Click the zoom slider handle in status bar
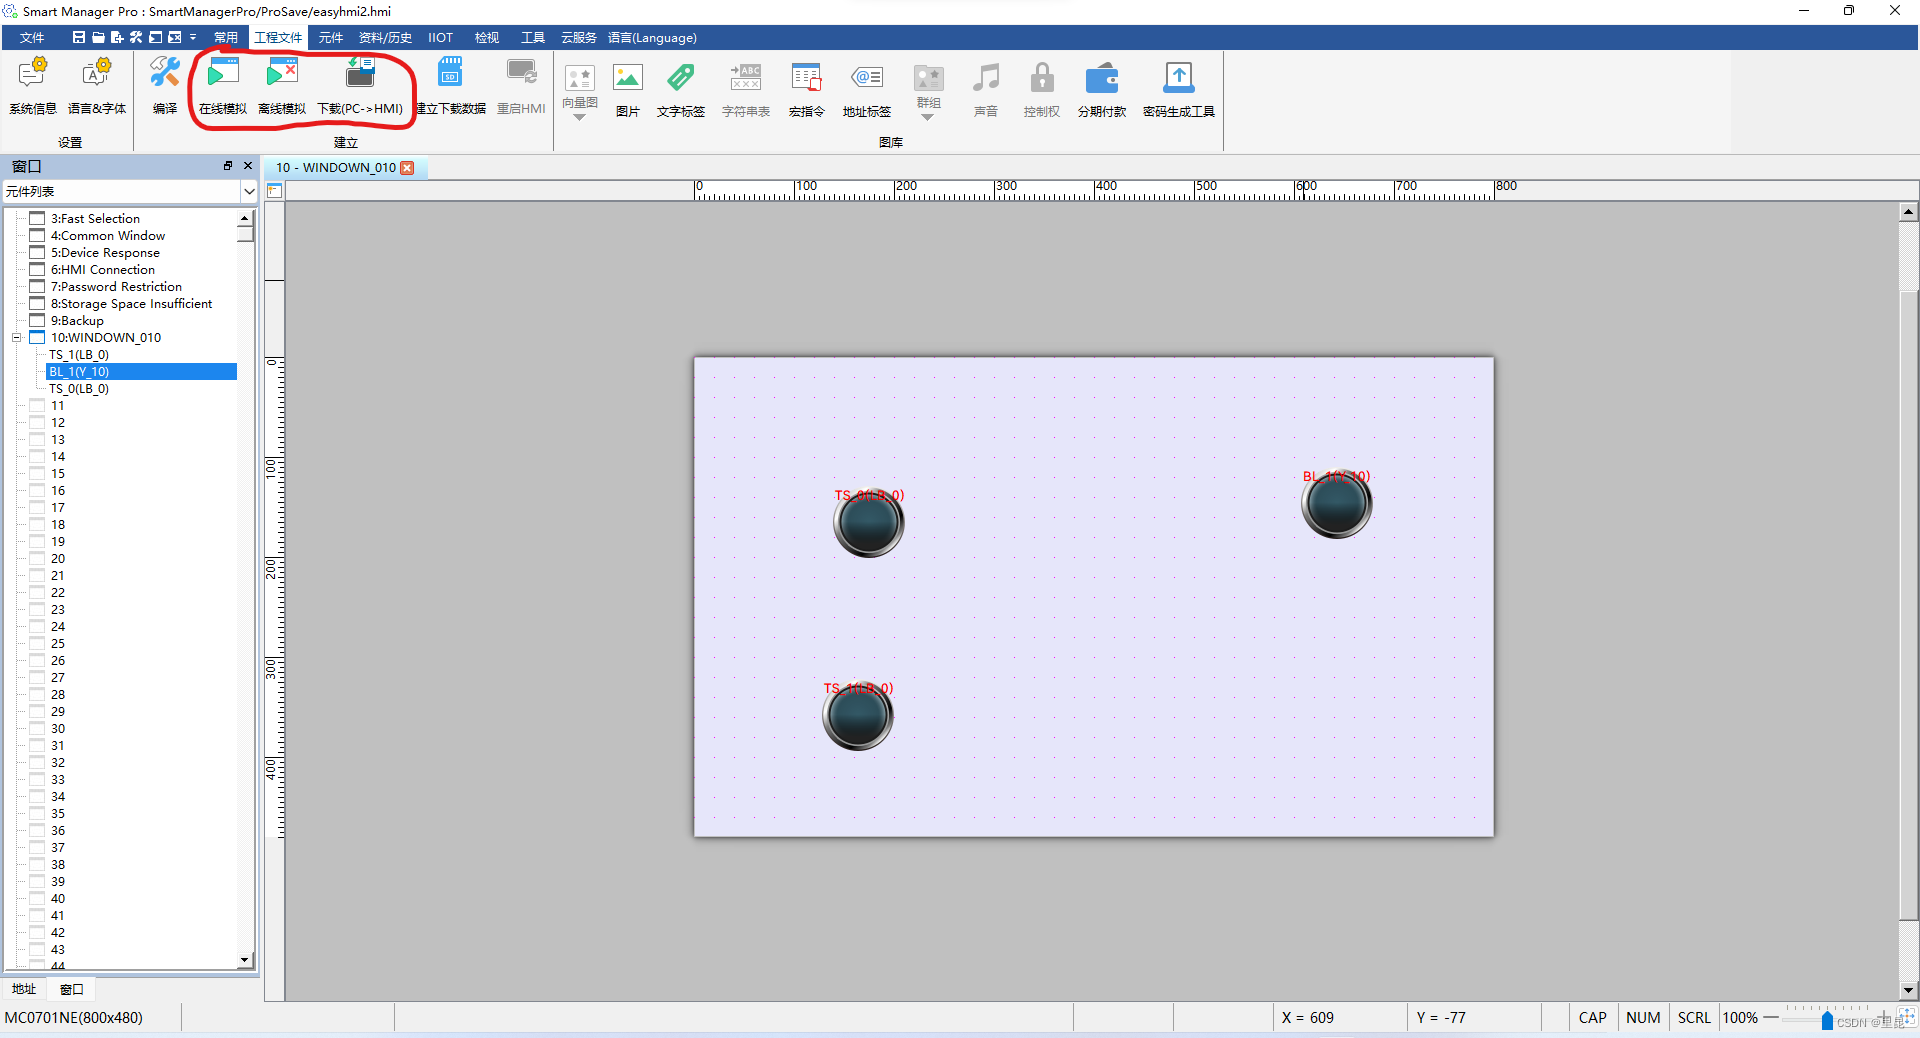The width and height of the screenshot is (1920, 1038). tap(1827, 1021)
